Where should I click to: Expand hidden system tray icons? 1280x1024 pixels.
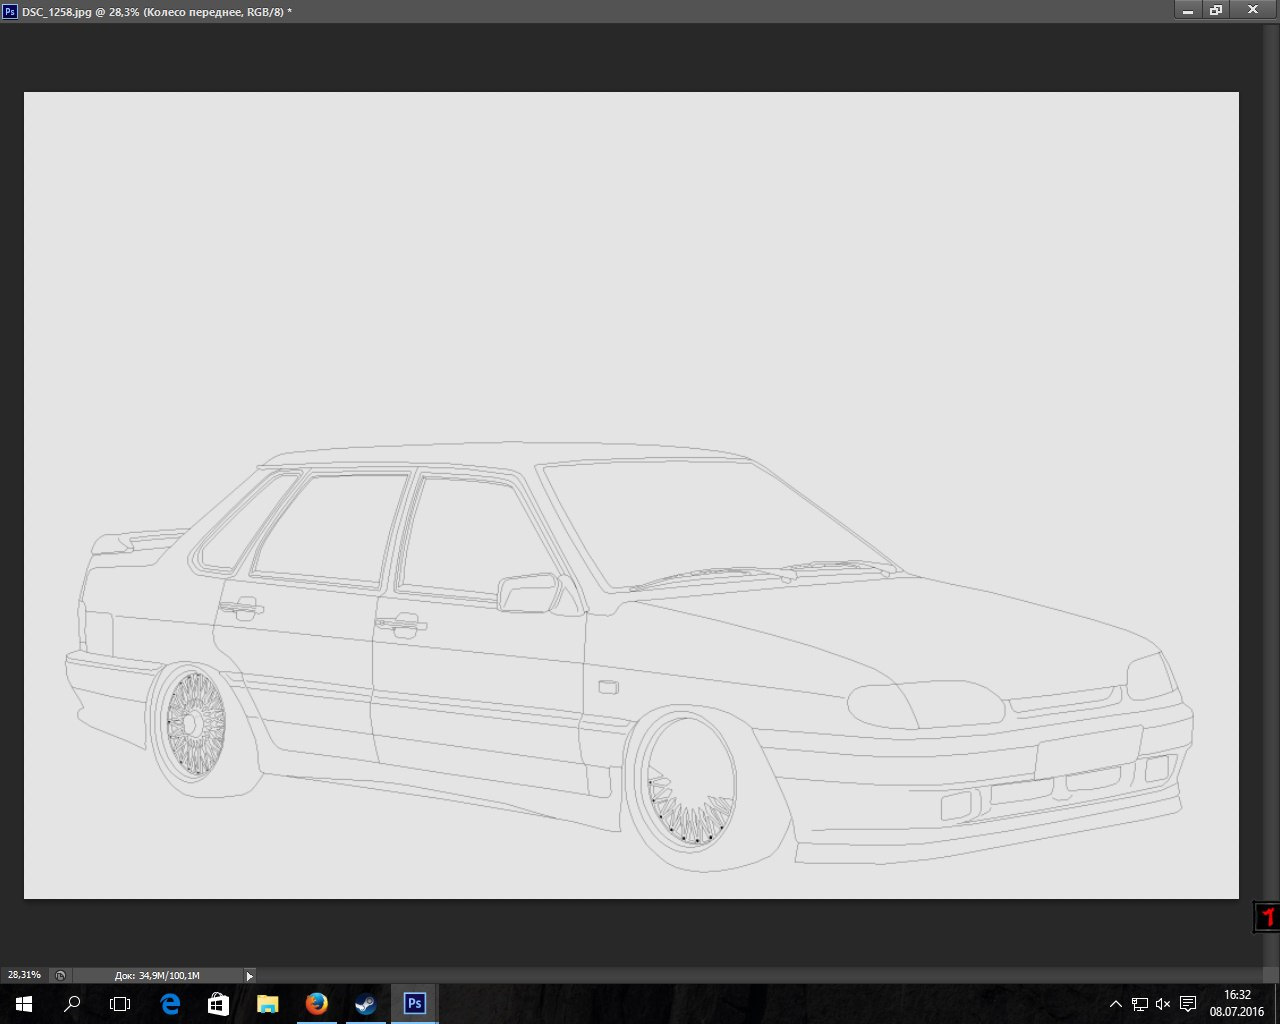click(x=1116, y=1004)
